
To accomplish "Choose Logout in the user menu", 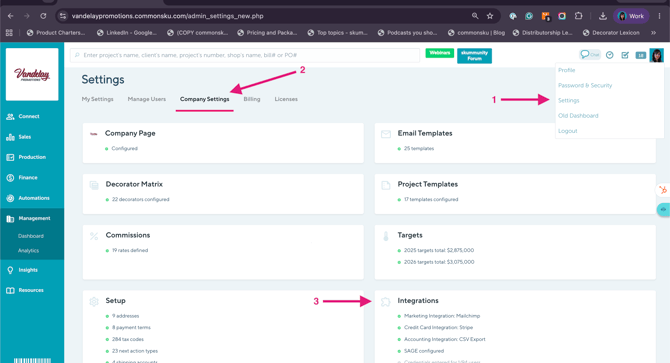I will point(567,131).
